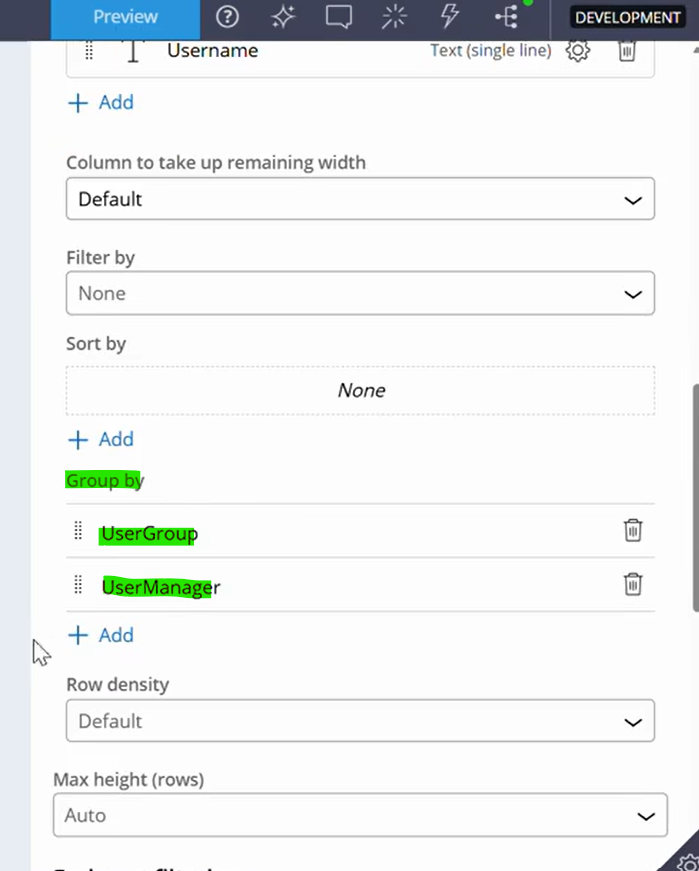Screen dimensions: 699x871
Task: Remove the UserGroup grouping
Action: [x=633, y=531]
